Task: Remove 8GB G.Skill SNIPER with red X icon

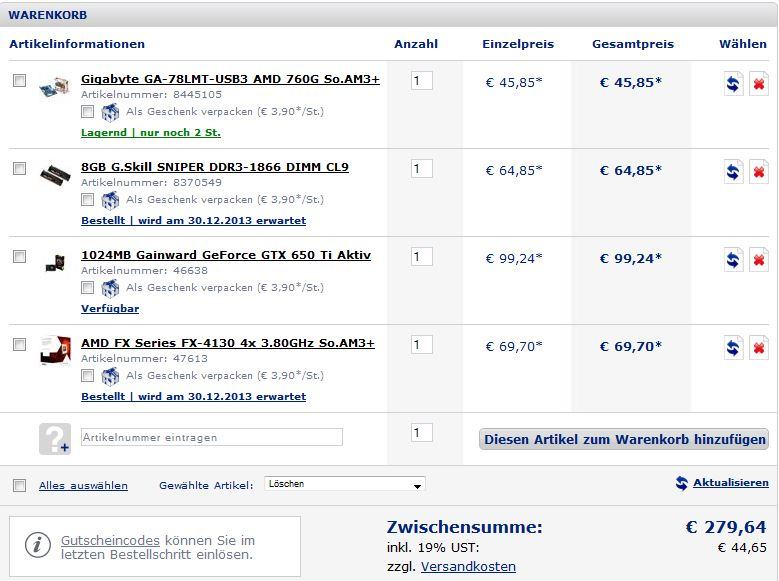Action: [759, 172]
